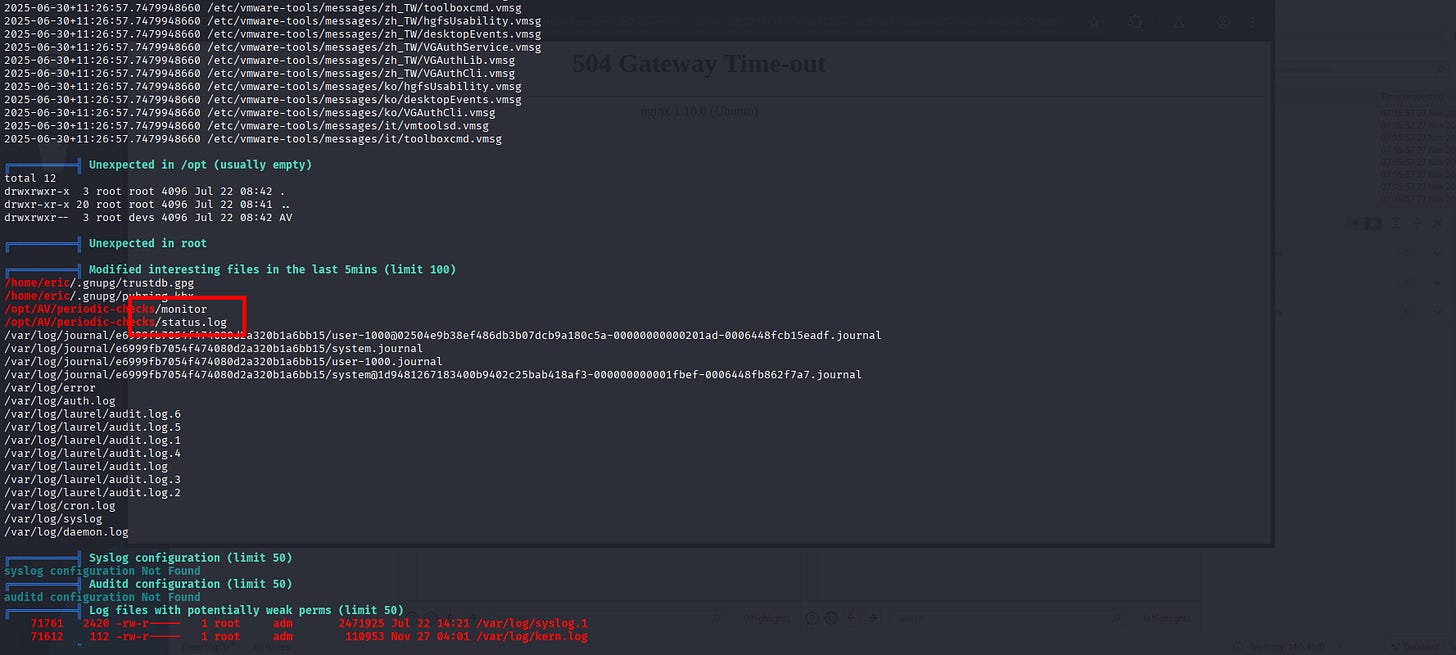Open the browser extensions puzzle icon

[x=1135, y=21]
